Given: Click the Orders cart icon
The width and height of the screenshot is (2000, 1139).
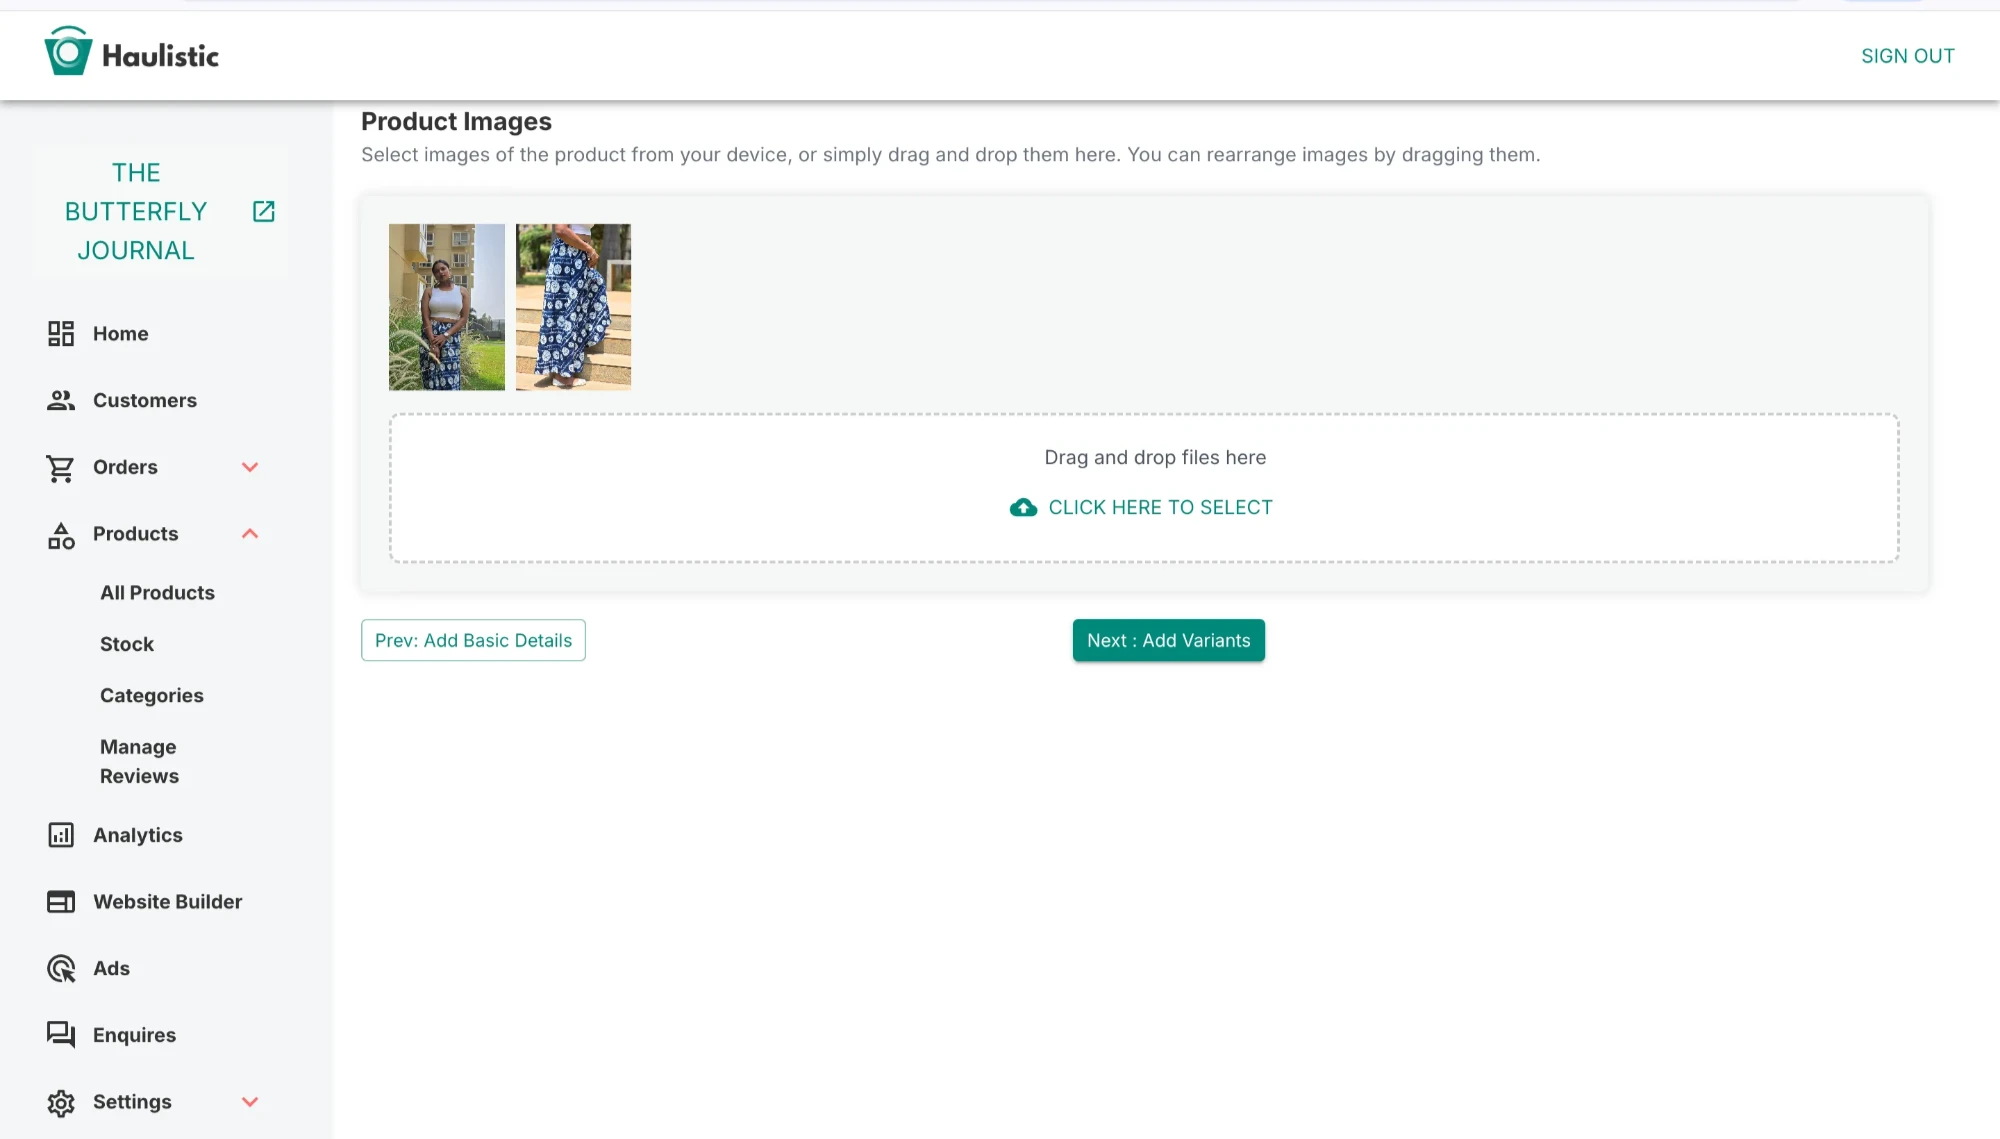Looking at the screenshot, I should coord(61,468).
